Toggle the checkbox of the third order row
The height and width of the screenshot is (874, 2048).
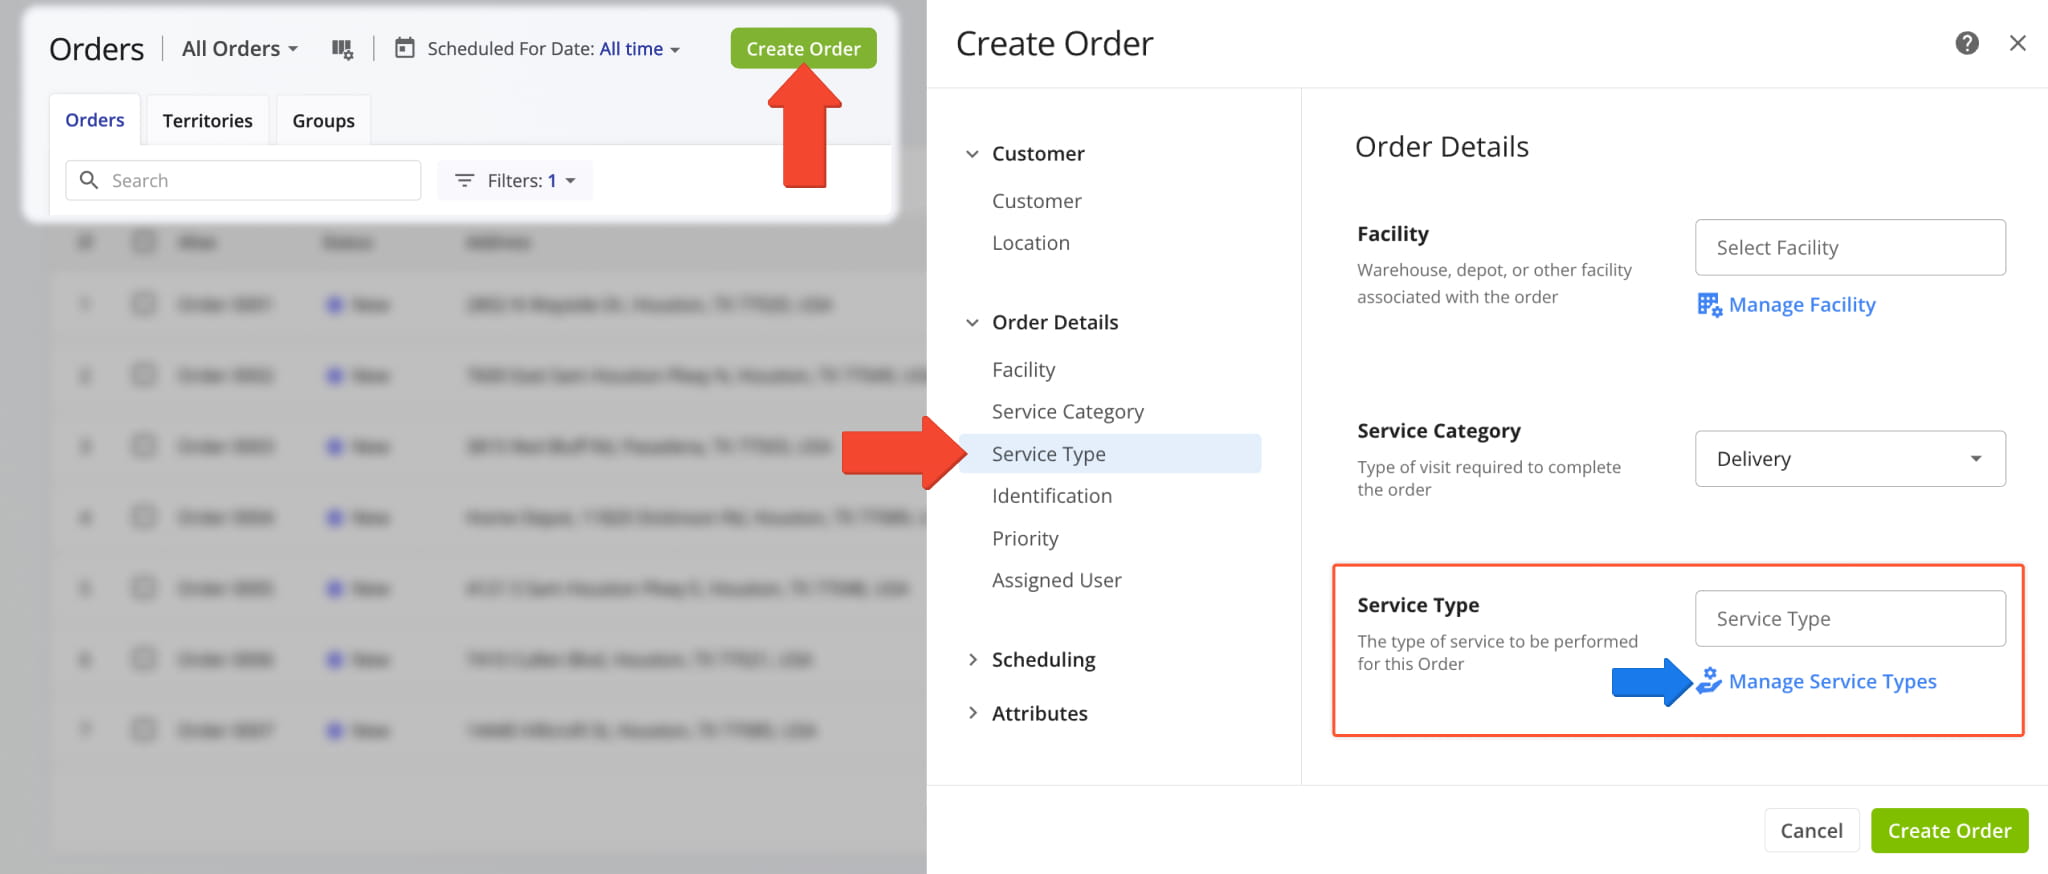click(144, 446)
